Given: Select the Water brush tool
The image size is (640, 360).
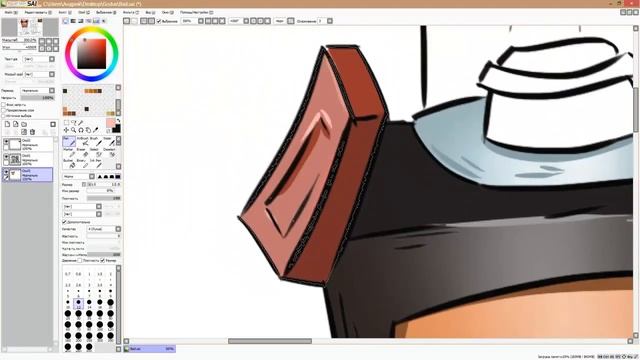Looking at the screenshot, I should tap(110, 141).
